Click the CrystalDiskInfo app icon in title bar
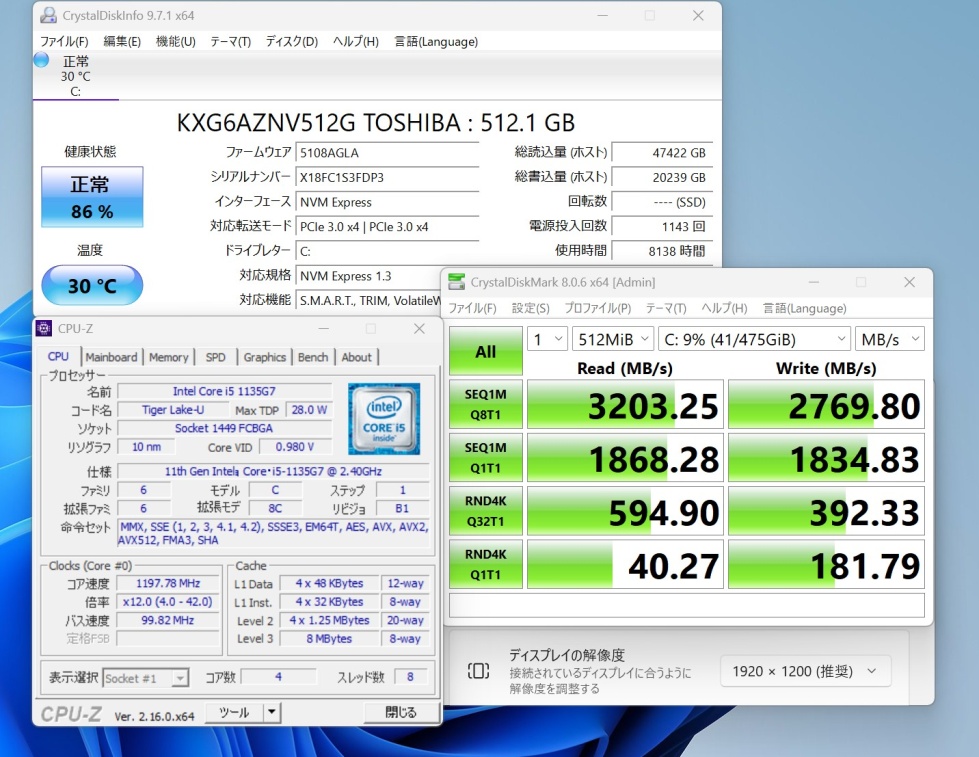The width and height of the screenshot is (979, 757). (48, 16)
